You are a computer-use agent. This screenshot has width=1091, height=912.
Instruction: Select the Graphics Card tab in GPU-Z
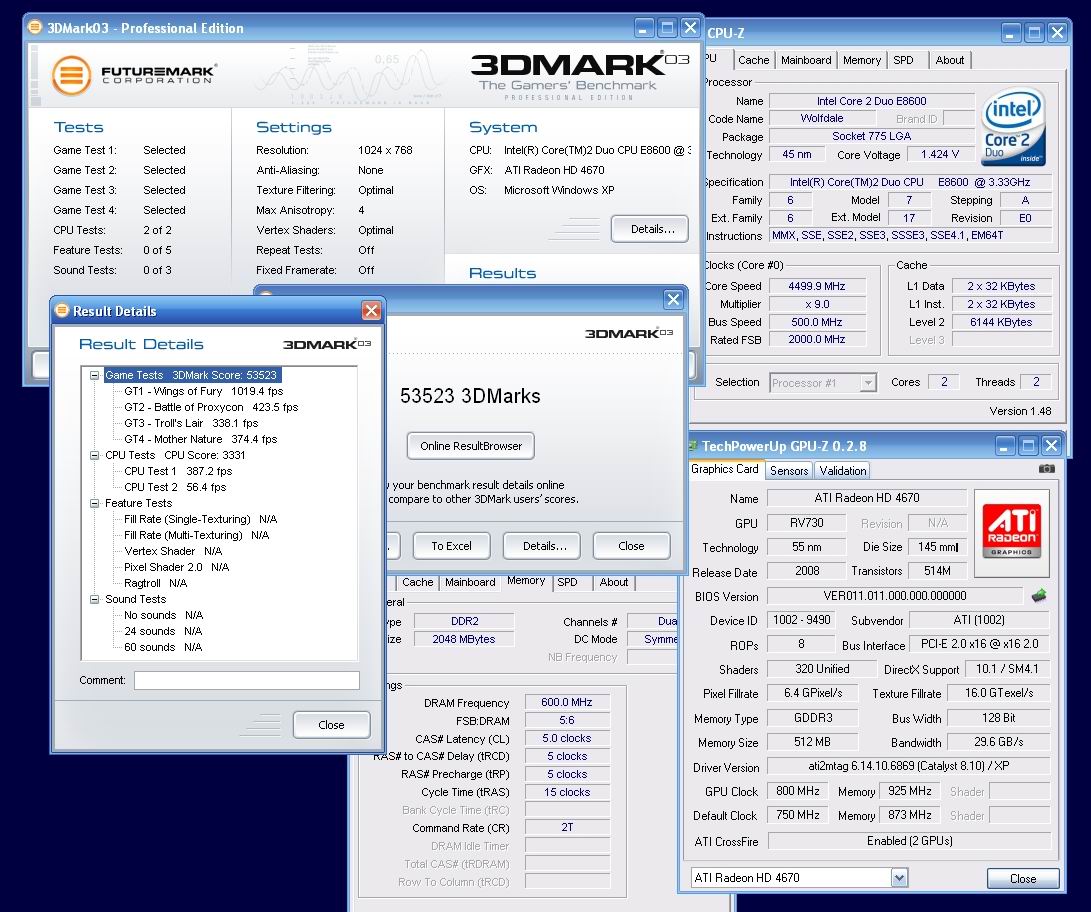pos(724,470)
